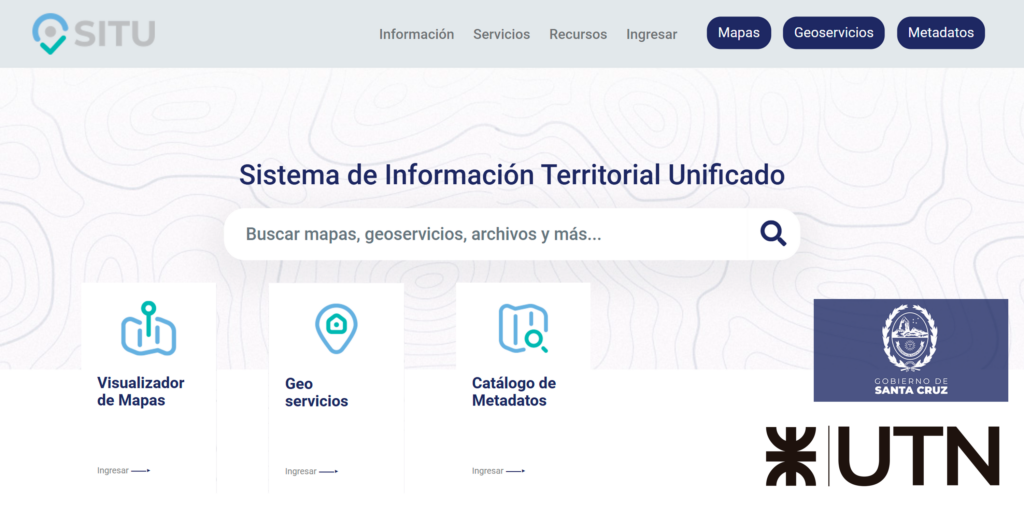Click Ingresar under Visualizador de Mapas
The width and height of the screenshot is (1024, 512).
click(x=123, y=471)
